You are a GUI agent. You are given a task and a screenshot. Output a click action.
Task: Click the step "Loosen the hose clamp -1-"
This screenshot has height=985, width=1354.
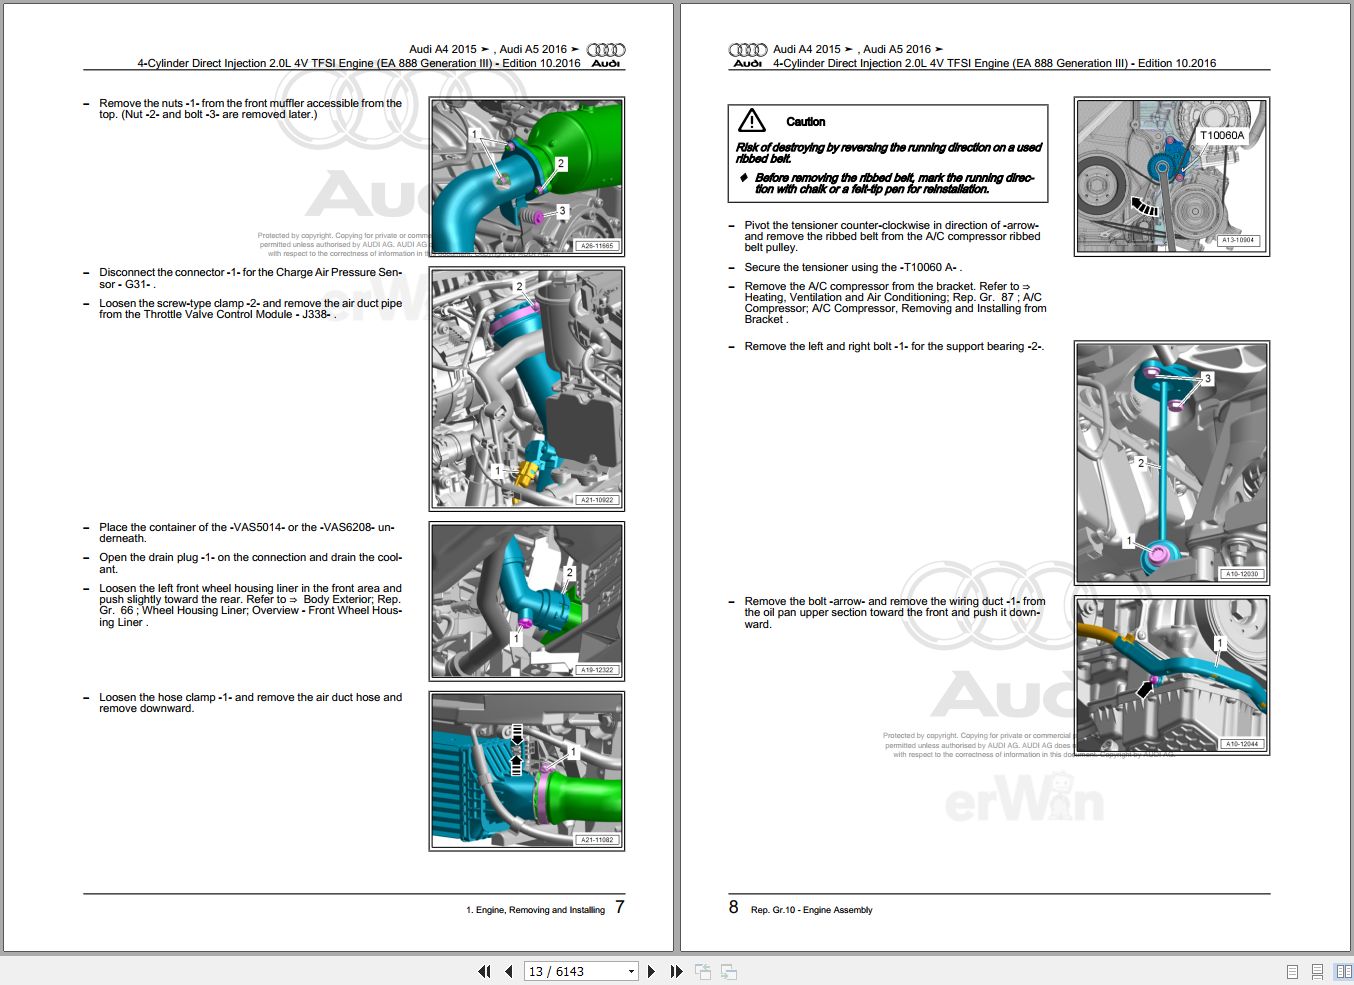tap(250, 703)
